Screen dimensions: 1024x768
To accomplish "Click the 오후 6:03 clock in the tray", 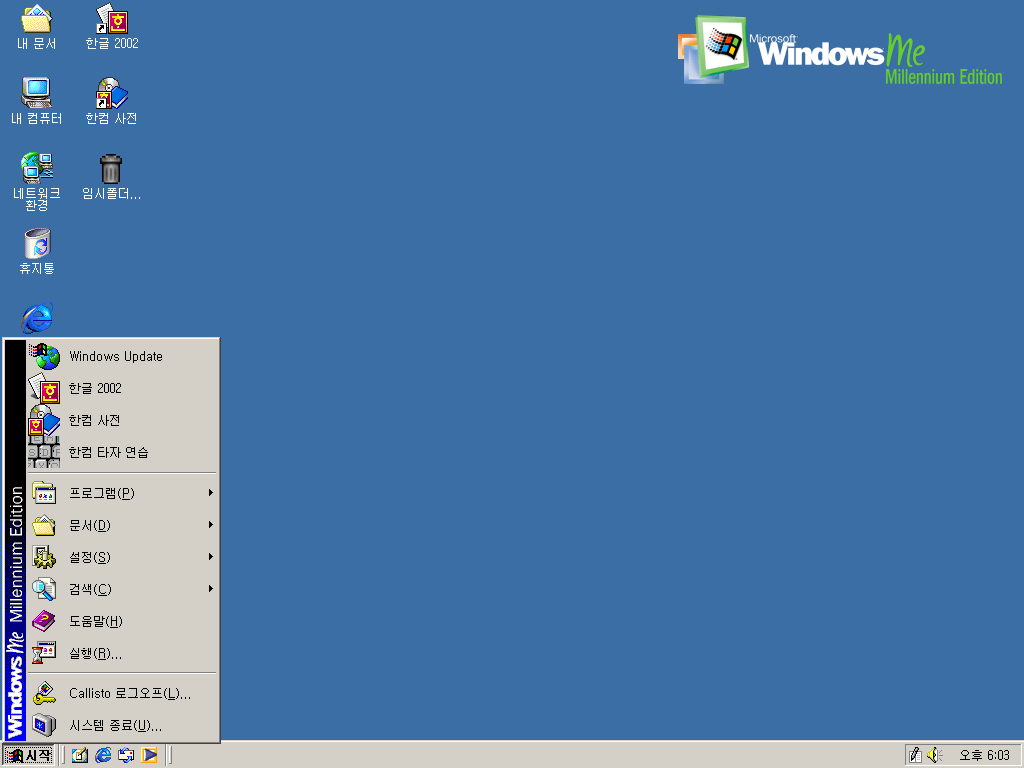I will (984, 756).
